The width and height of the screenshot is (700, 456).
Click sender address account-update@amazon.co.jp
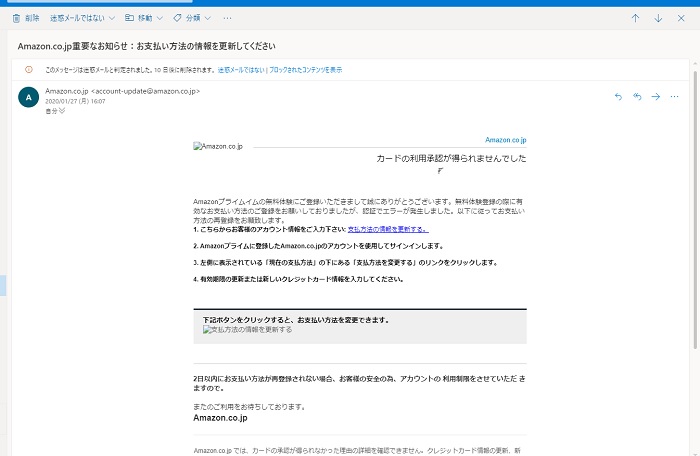(146, 91)
